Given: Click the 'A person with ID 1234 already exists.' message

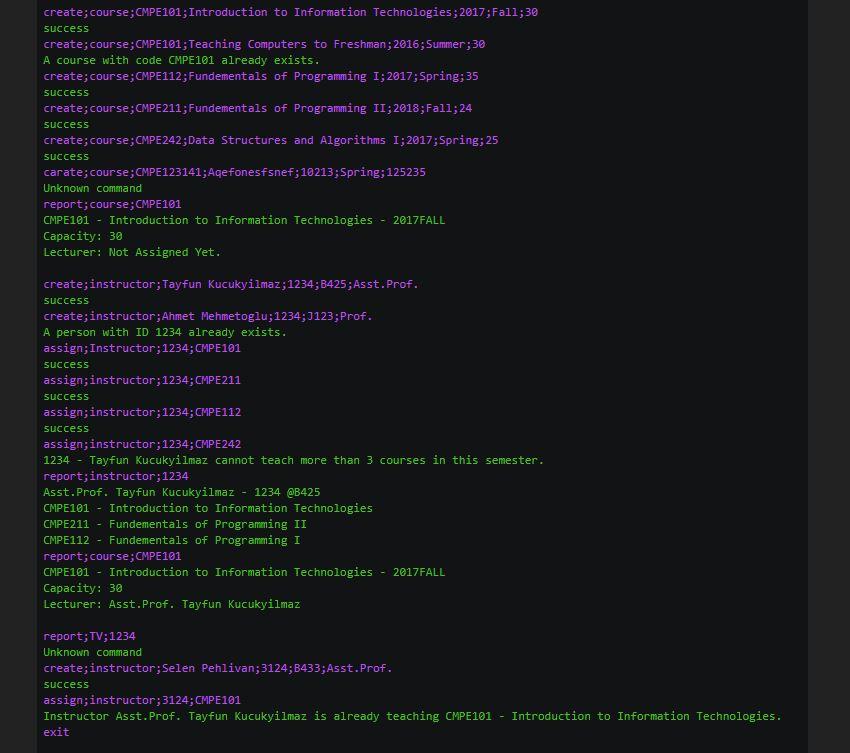Looking at the screenshot, I should 165,332.
